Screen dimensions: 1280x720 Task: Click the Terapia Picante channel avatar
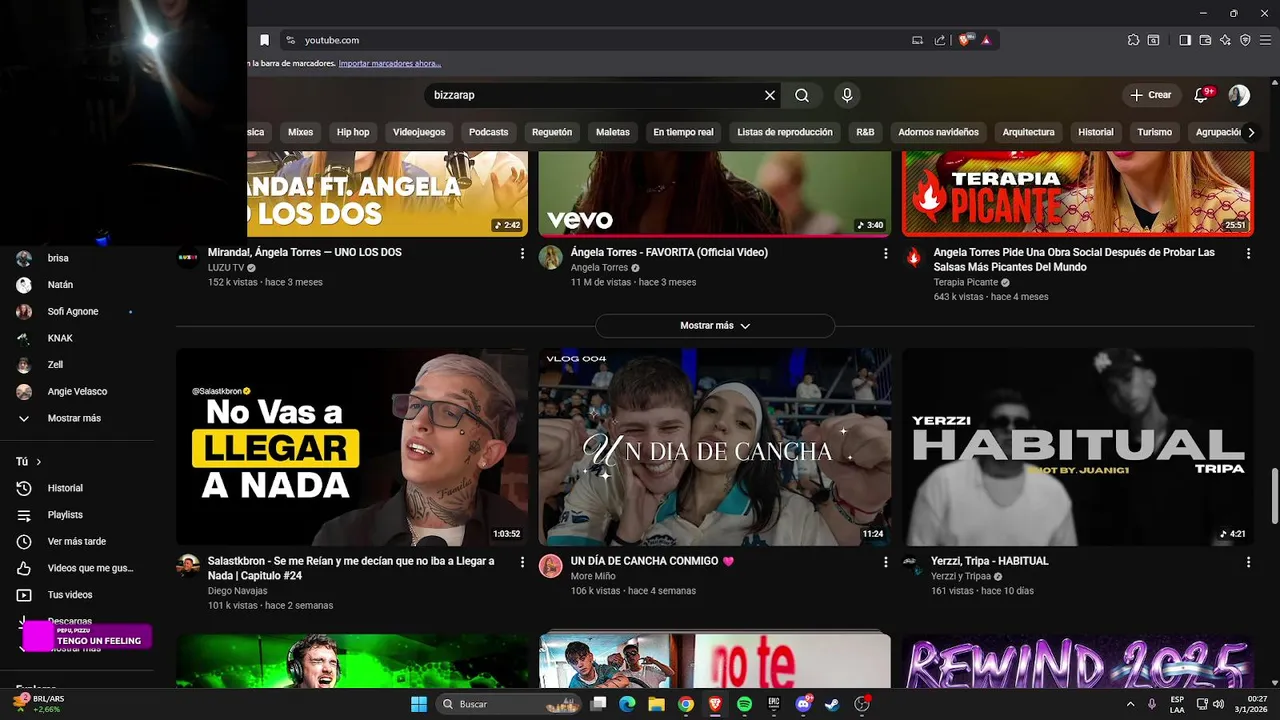coord(914,257)
